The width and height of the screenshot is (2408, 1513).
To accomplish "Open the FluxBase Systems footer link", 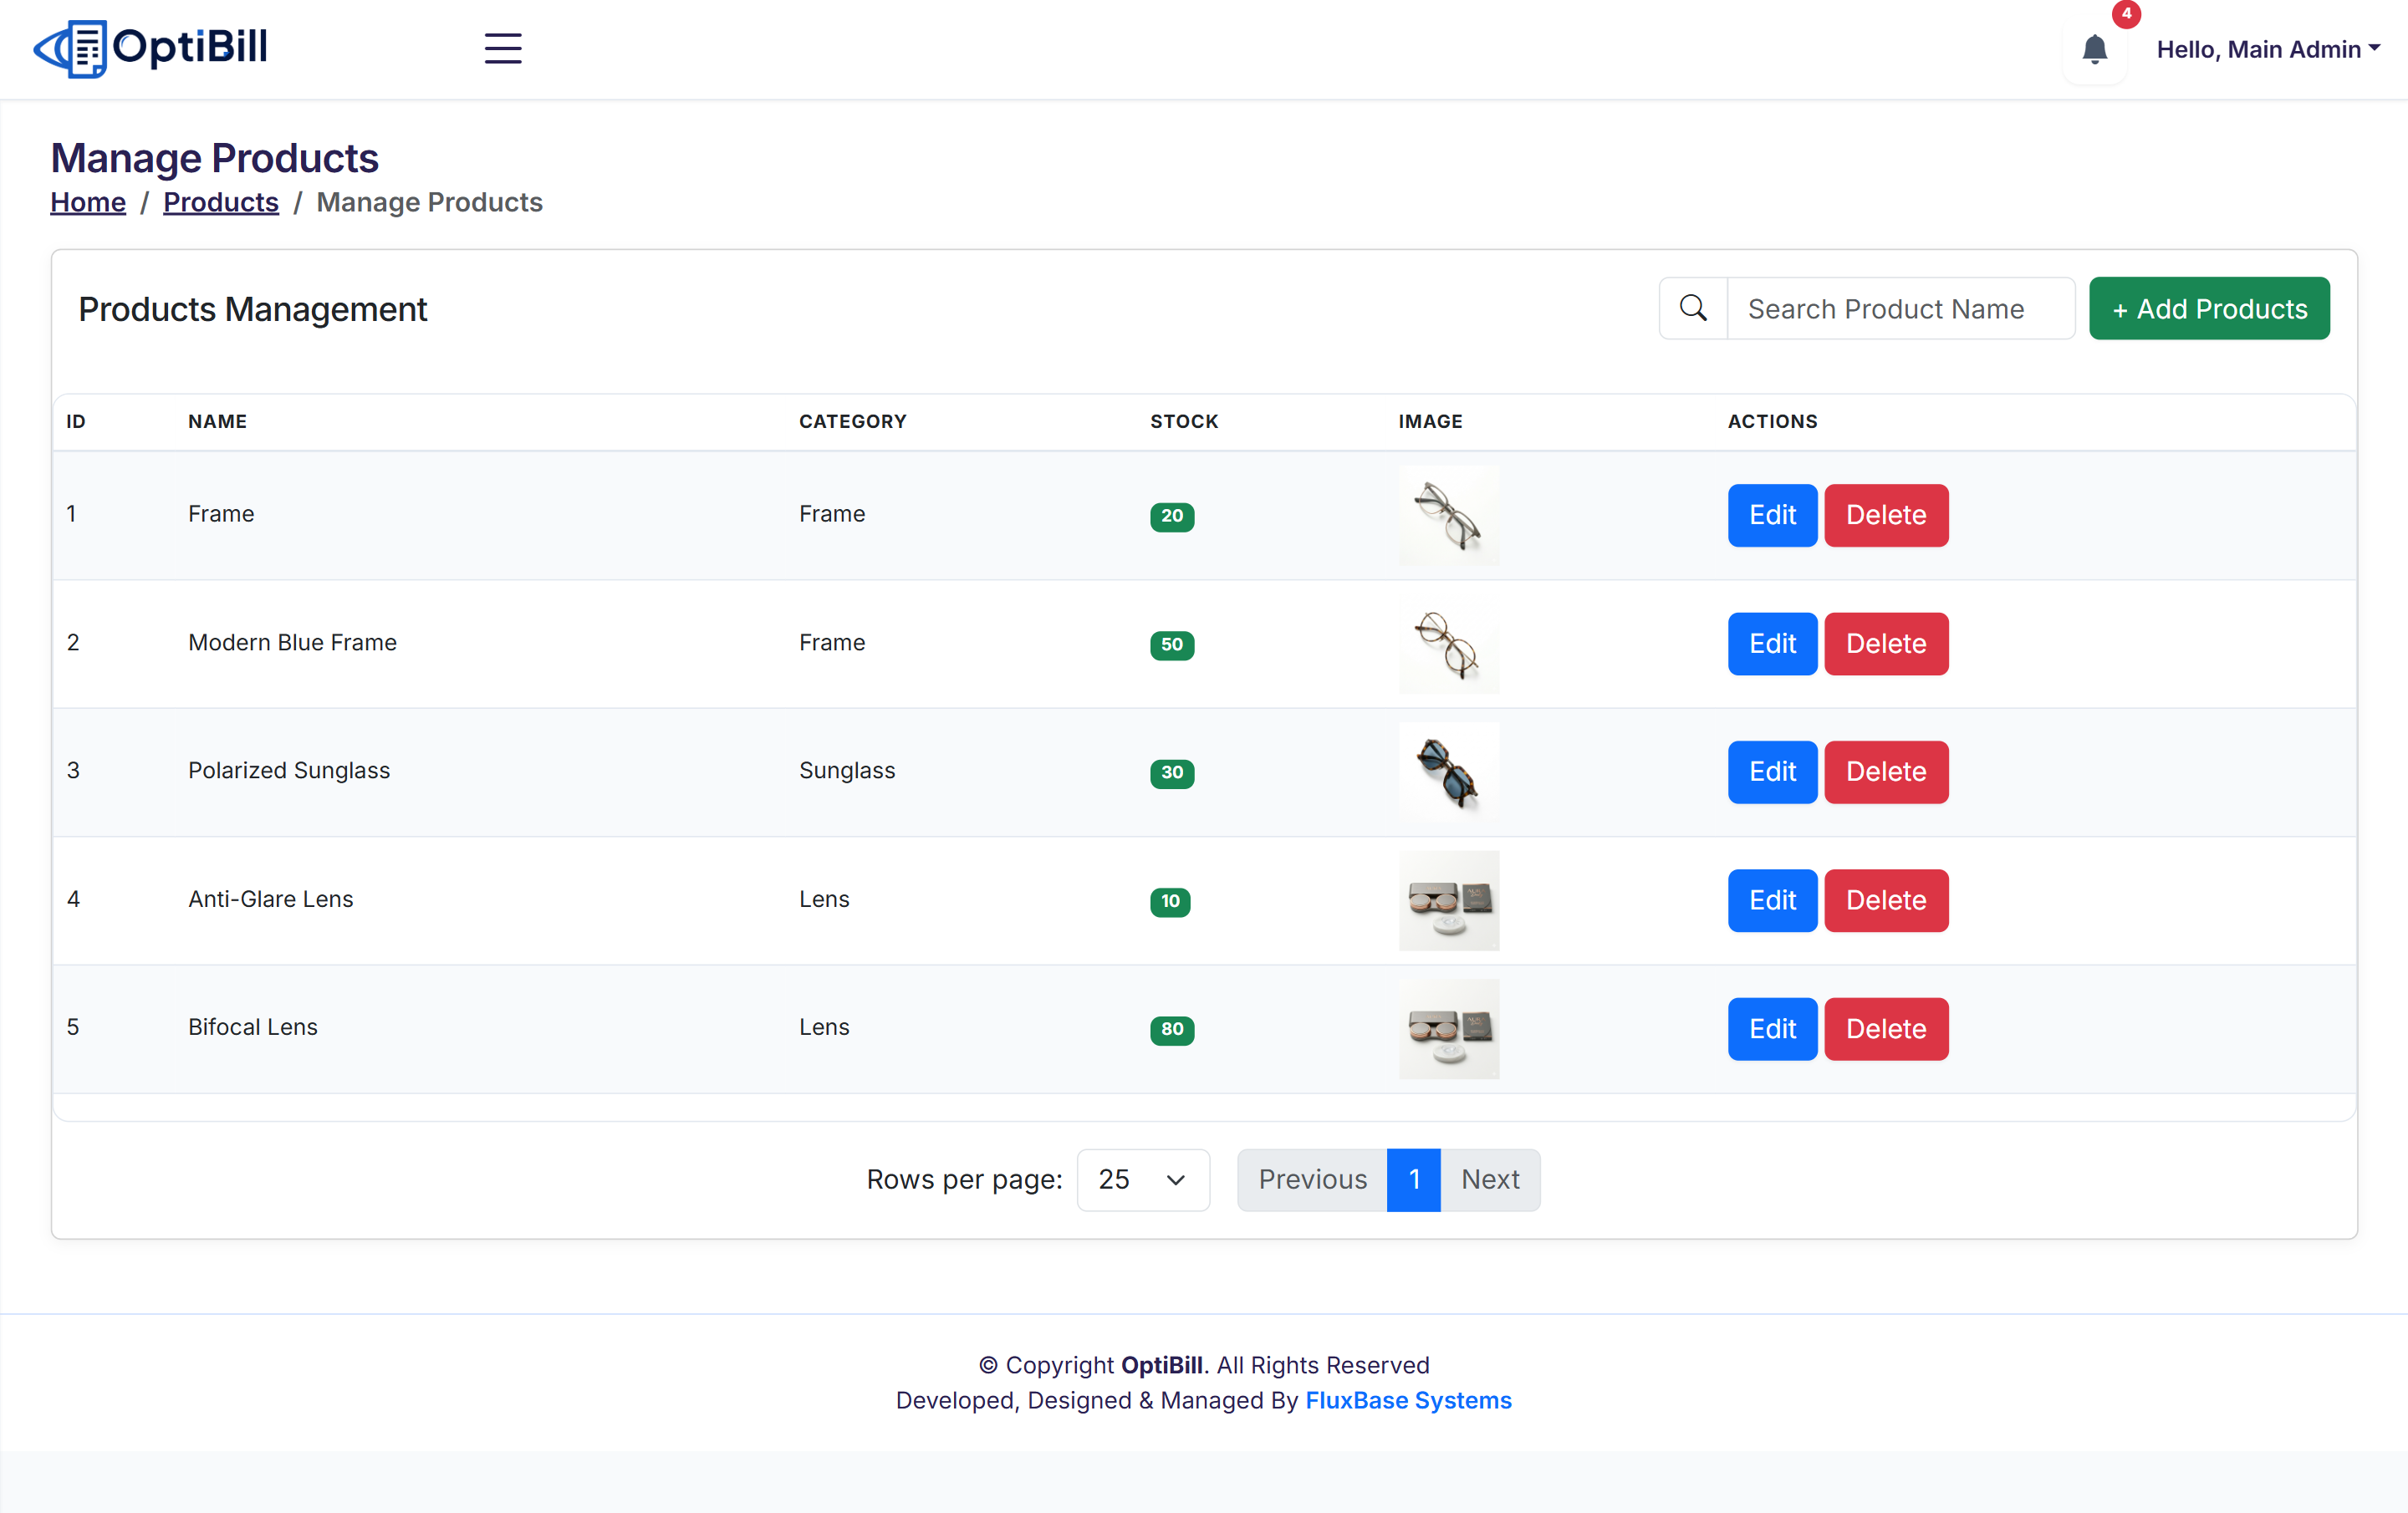I will click(x=1408, y=1400).
